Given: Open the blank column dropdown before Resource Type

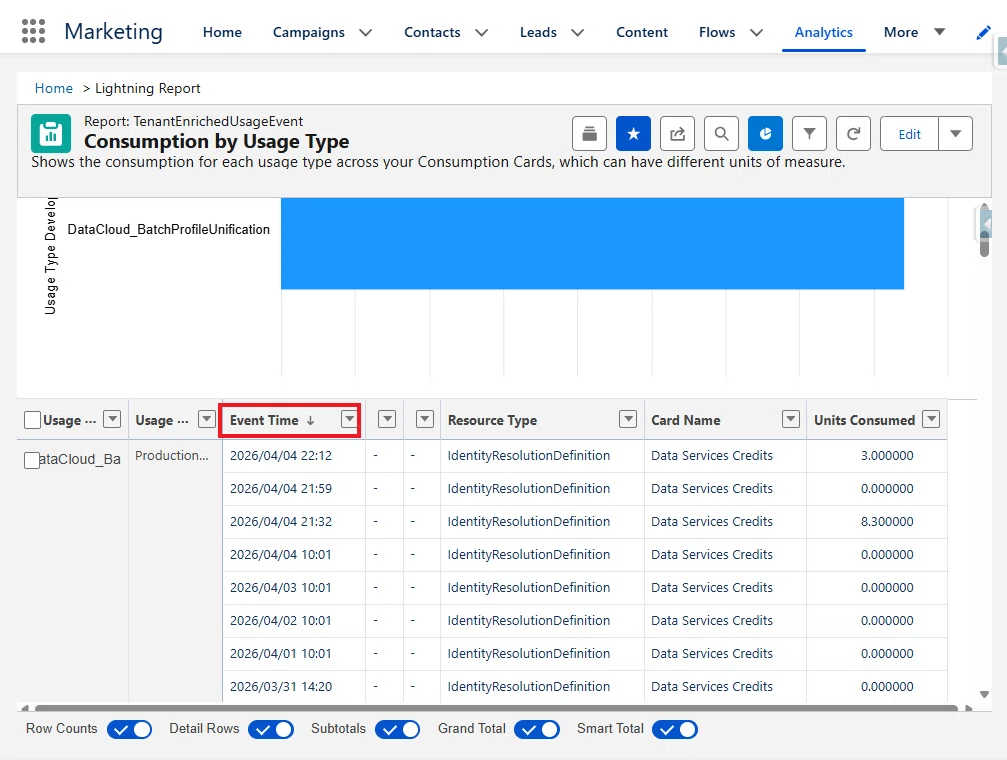Looking at the screenshot, I should (425, 420).
